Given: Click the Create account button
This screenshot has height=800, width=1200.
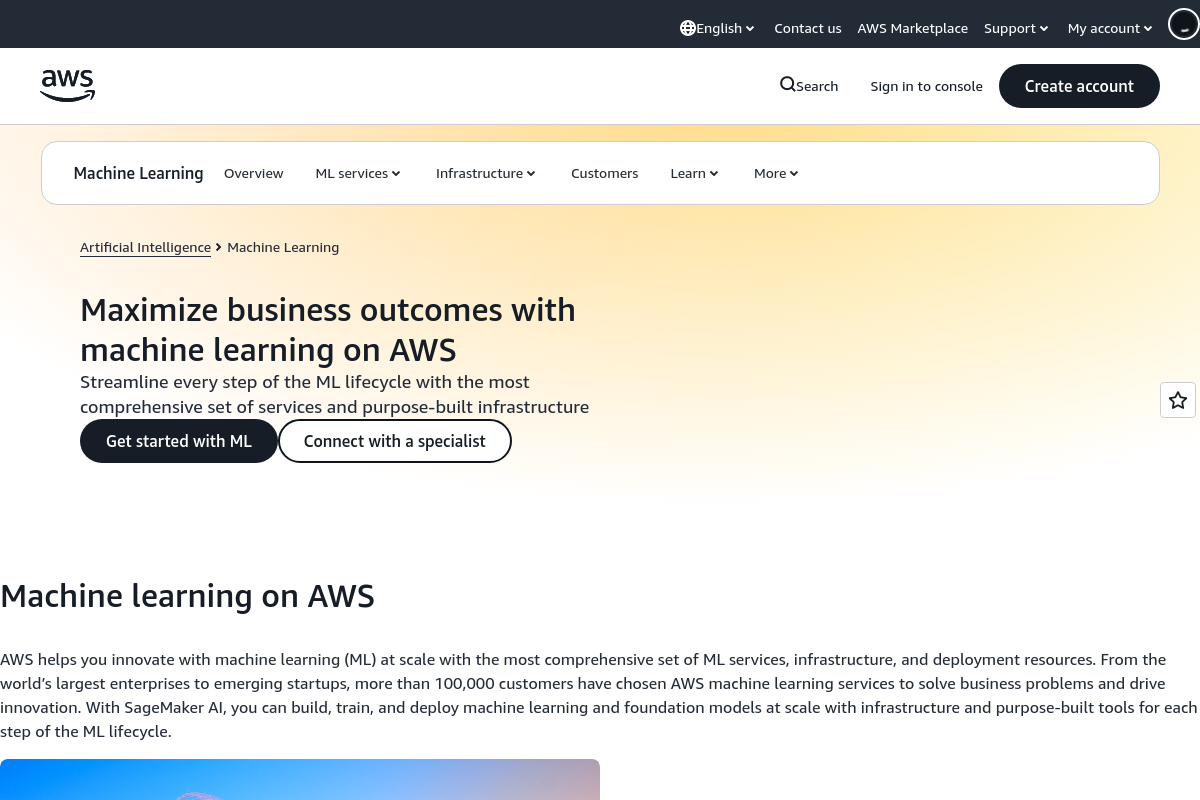Looking at the screenshot, I should click(x=1079, y=86).
